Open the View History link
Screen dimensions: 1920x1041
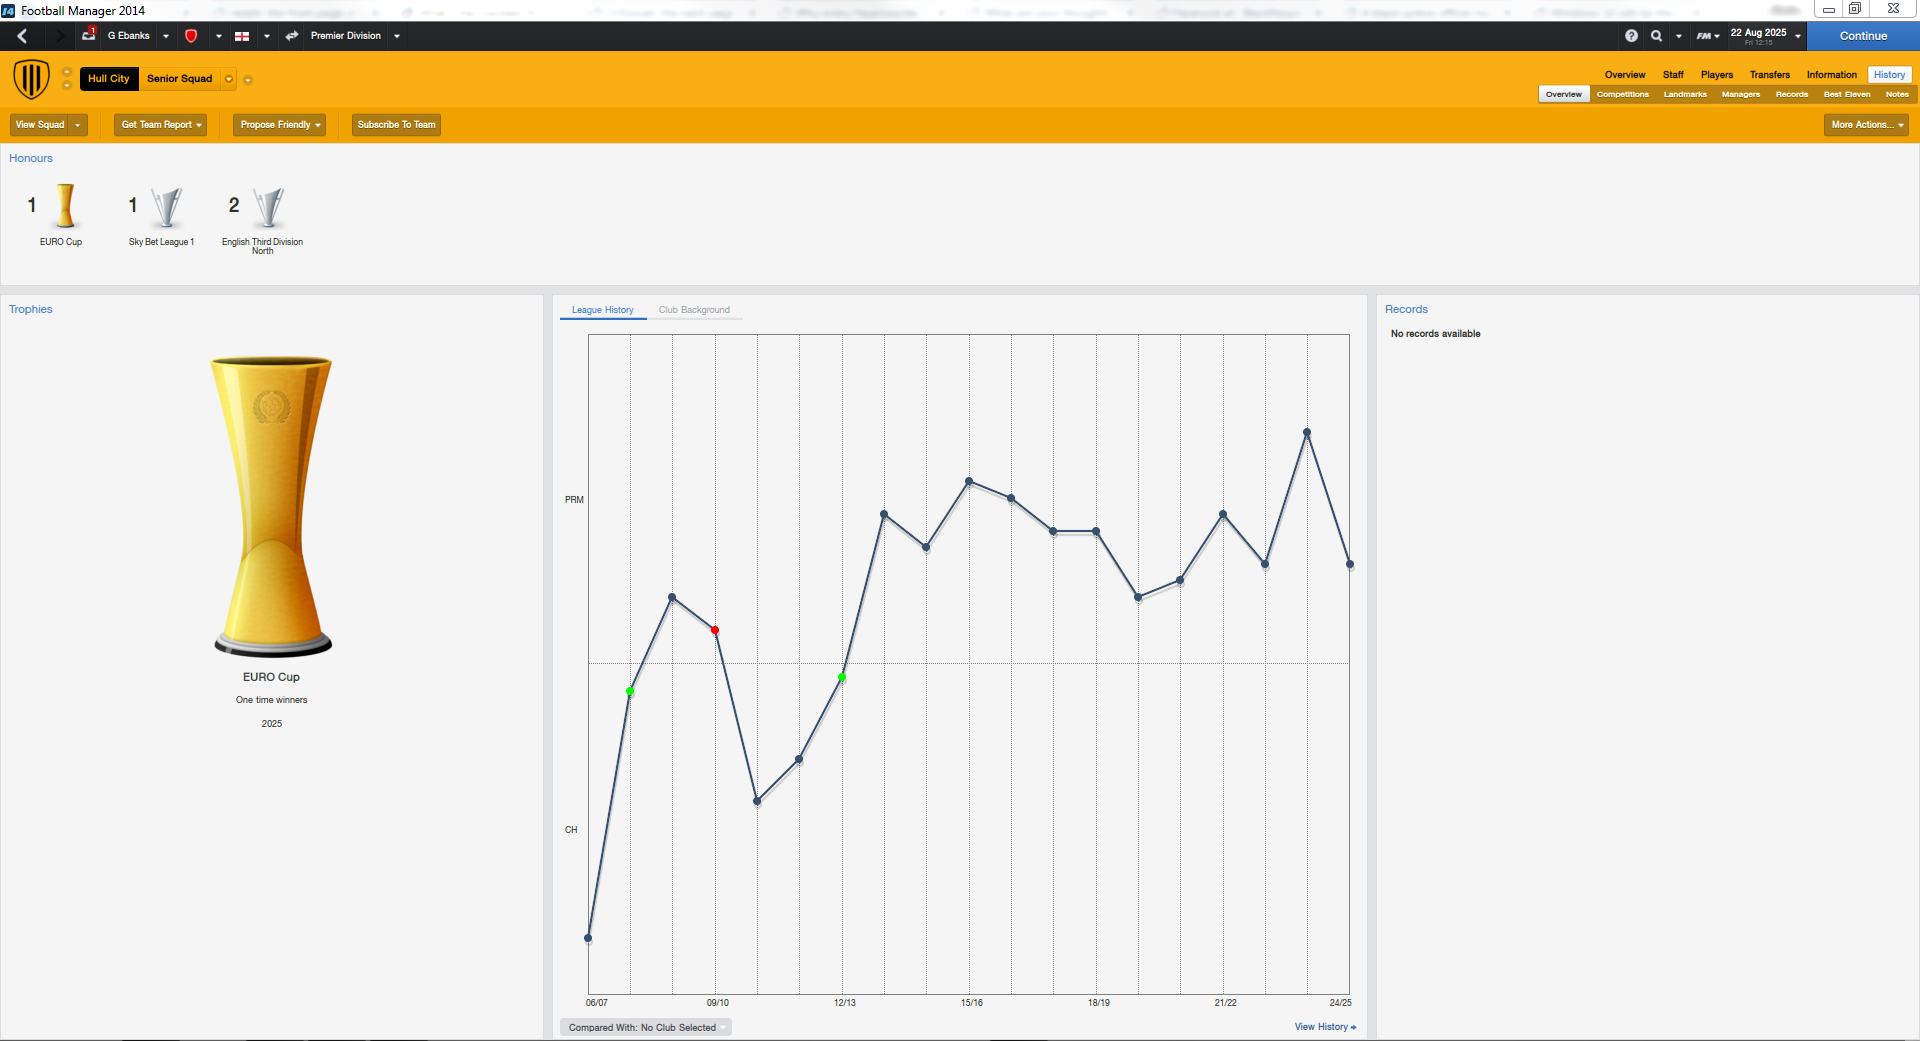pos(1325,1027)
